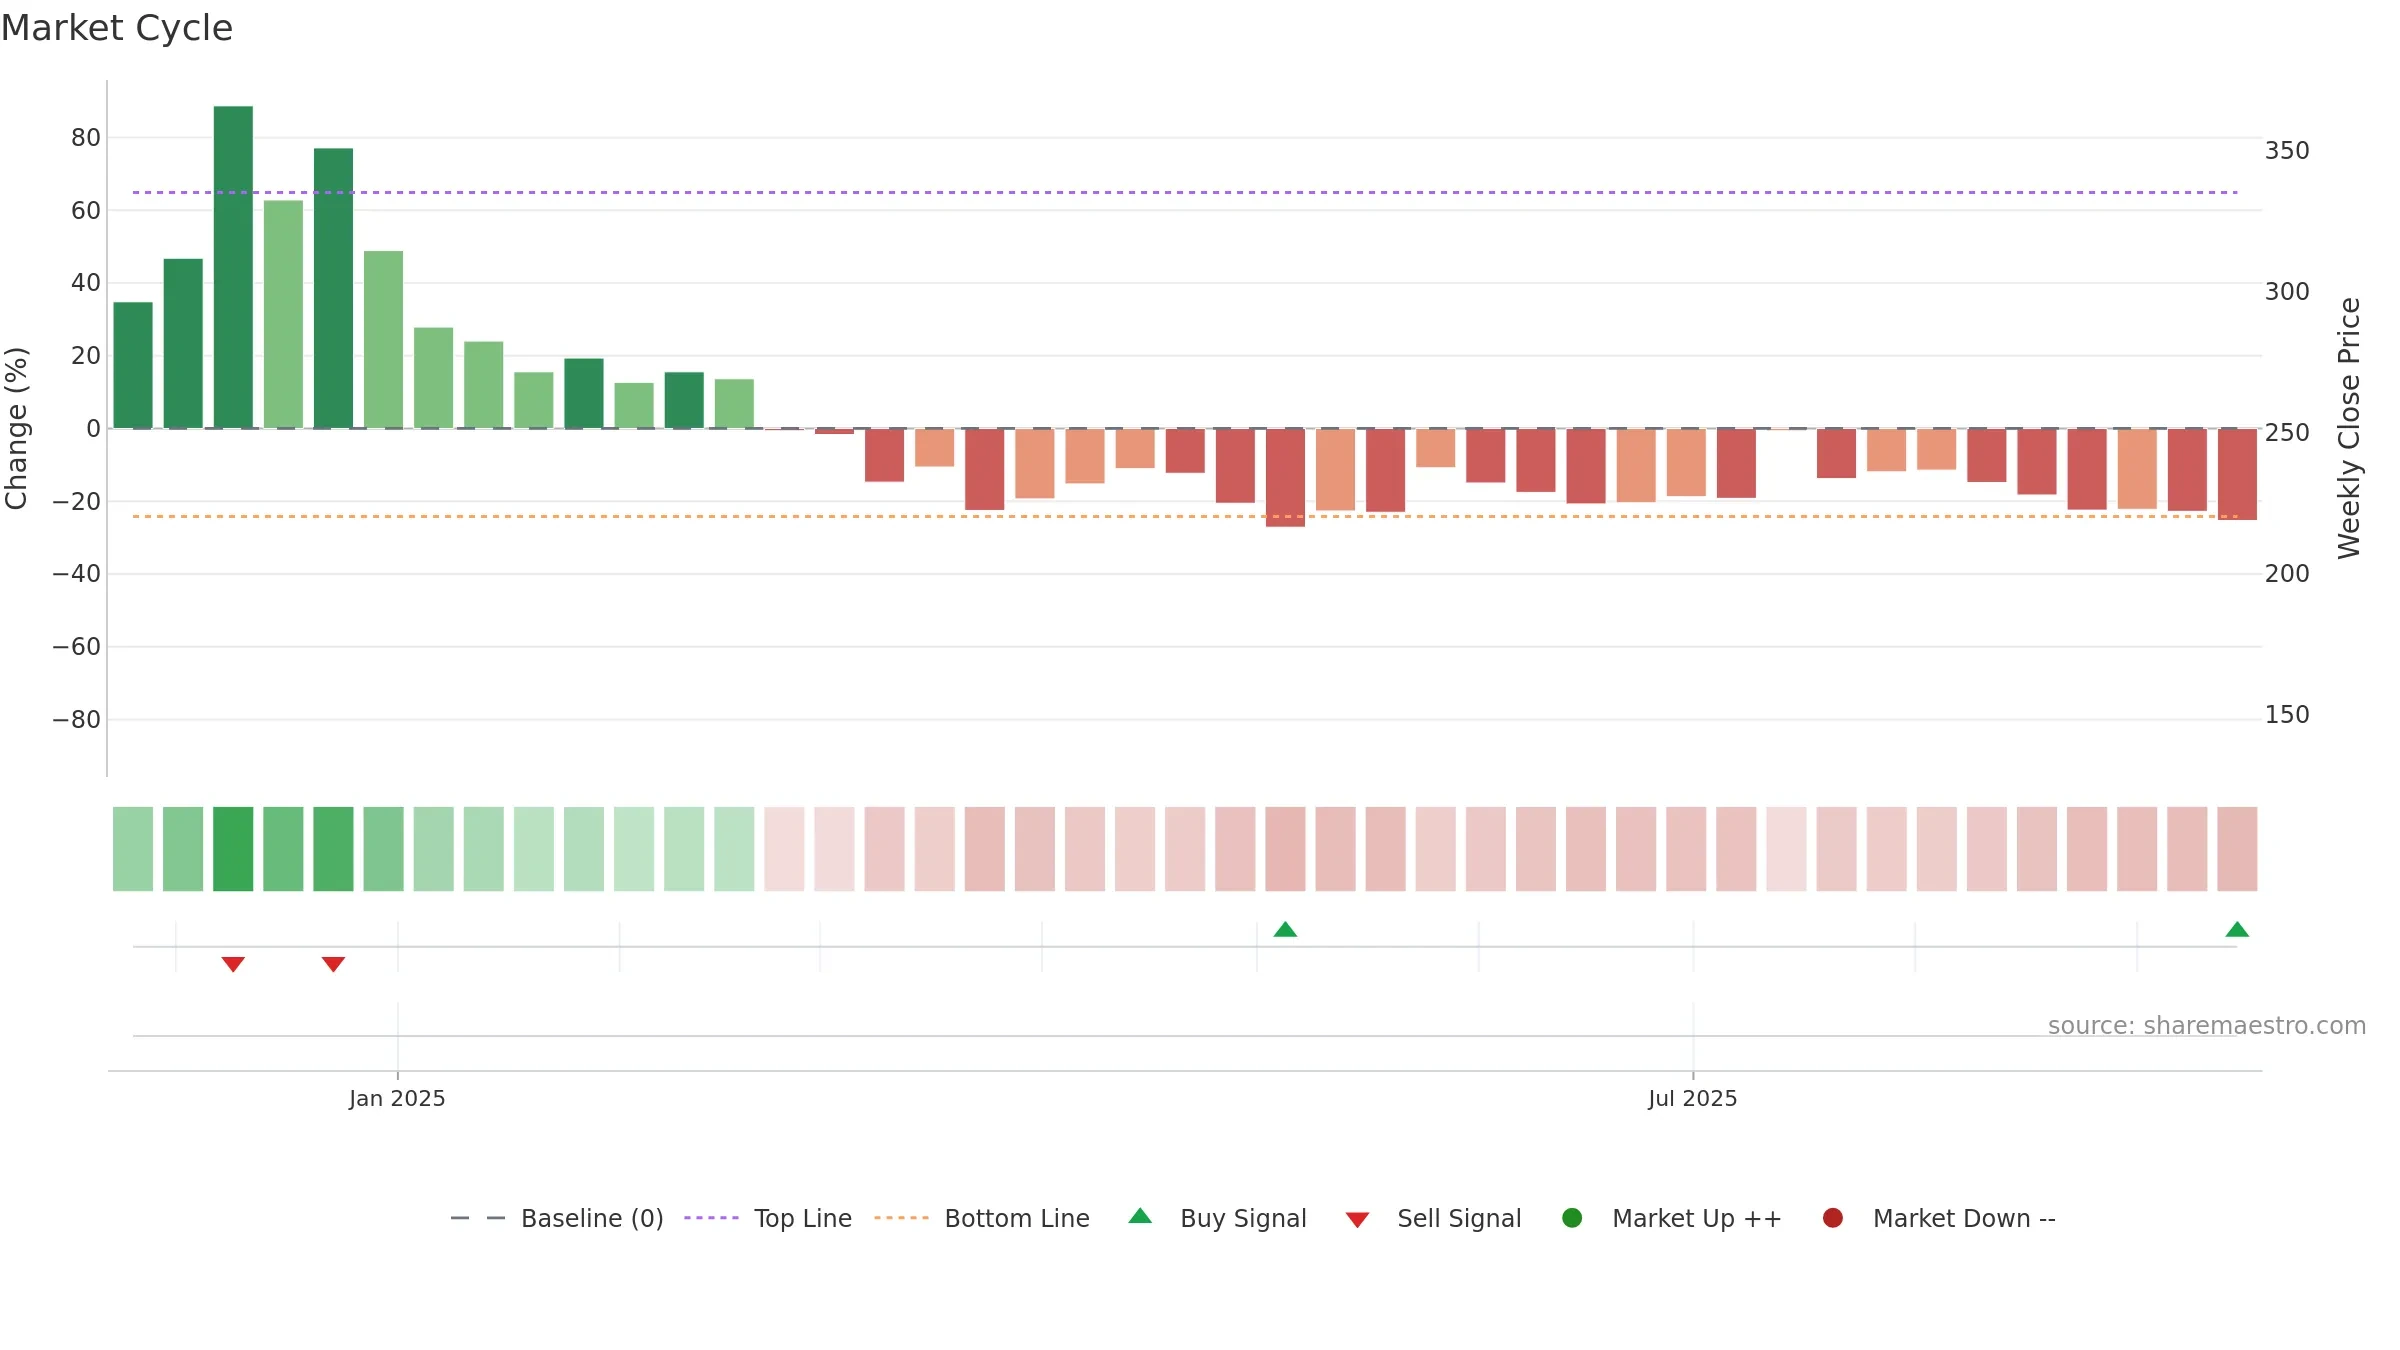Click the oldest dark green bar near 35%
Screen dimensions: 2400x1350
[x=133, y=365]
